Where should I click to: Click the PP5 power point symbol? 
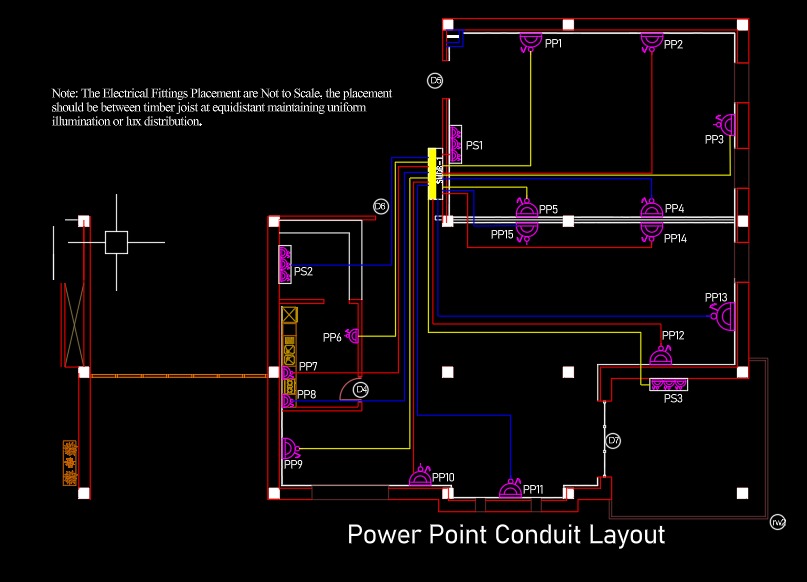pyautogui.click(x=527, y=209)
